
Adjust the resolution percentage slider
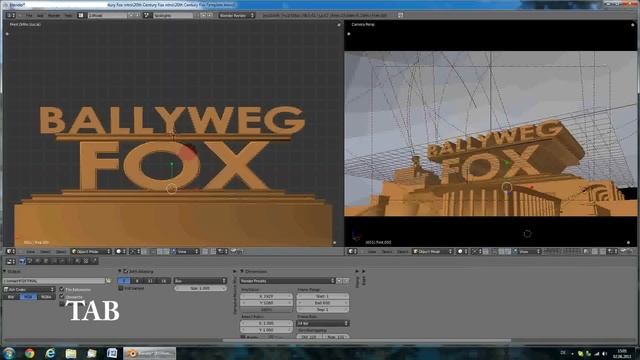(x=266, y=310)
